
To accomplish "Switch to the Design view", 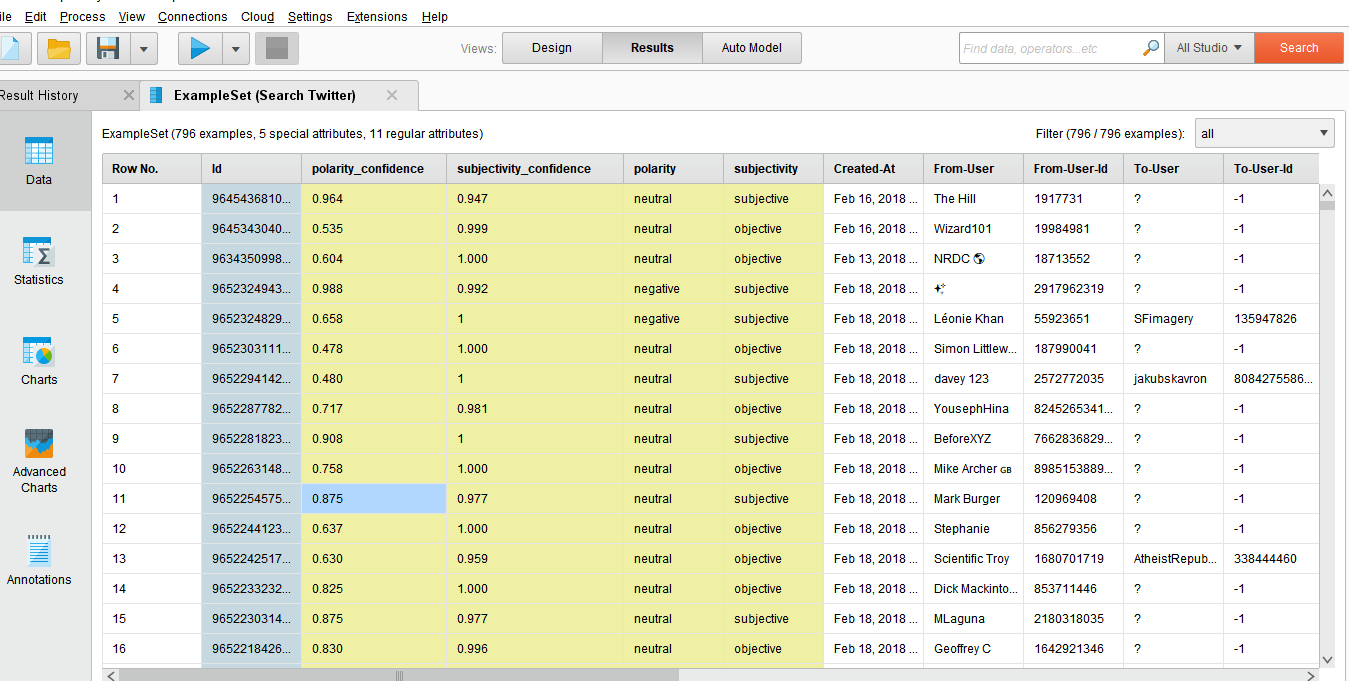I will click(x=552, y=48).
